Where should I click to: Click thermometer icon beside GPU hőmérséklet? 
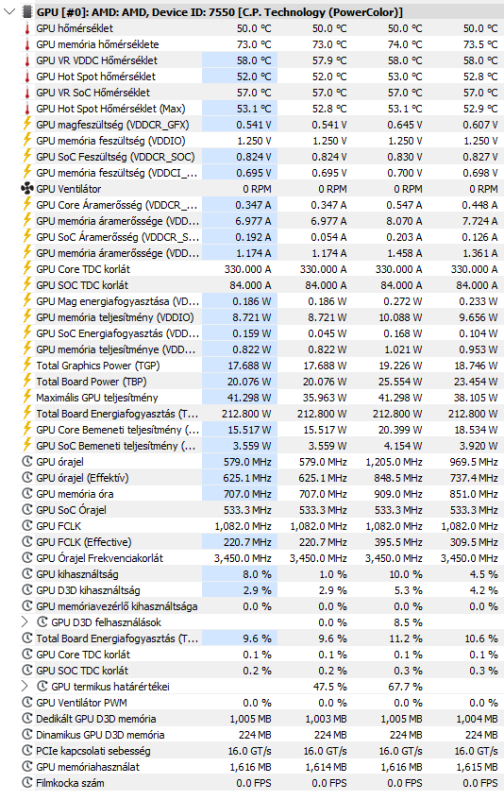[27, 29]
